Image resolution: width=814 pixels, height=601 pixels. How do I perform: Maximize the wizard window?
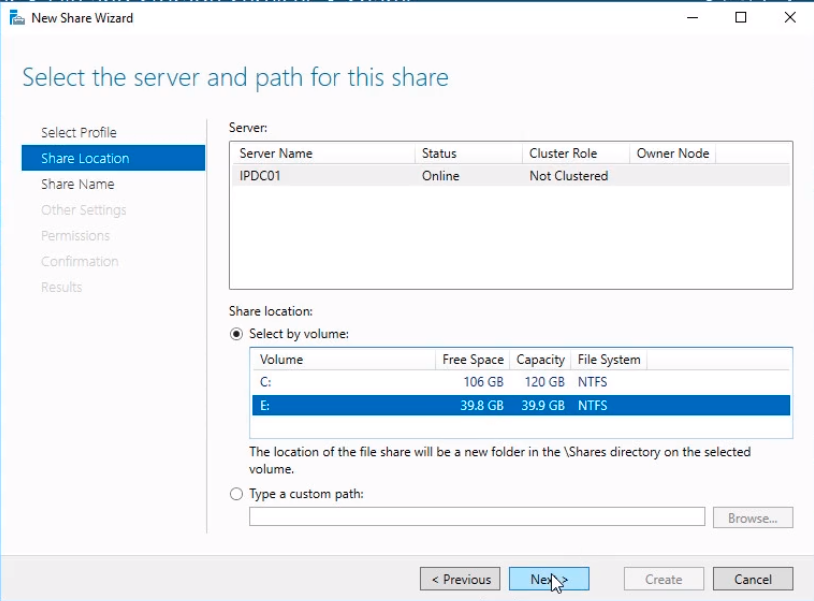741,18
